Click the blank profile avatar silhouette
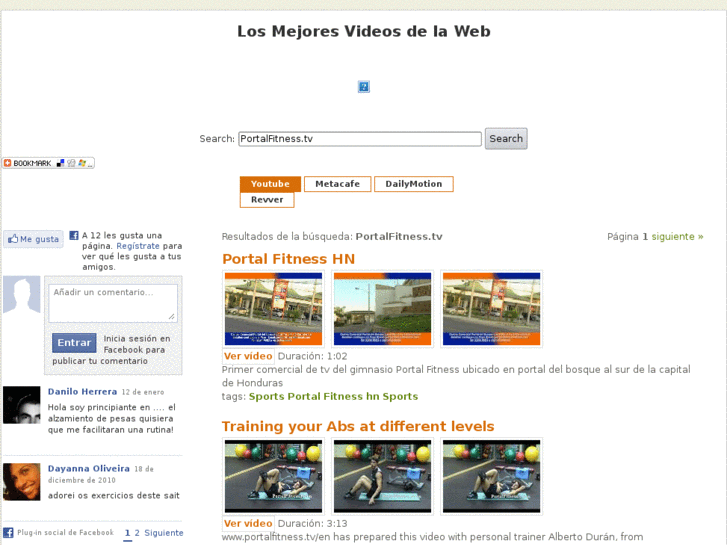Image resolution: width=727 pixels, height=545 pixels. [22, 295]
